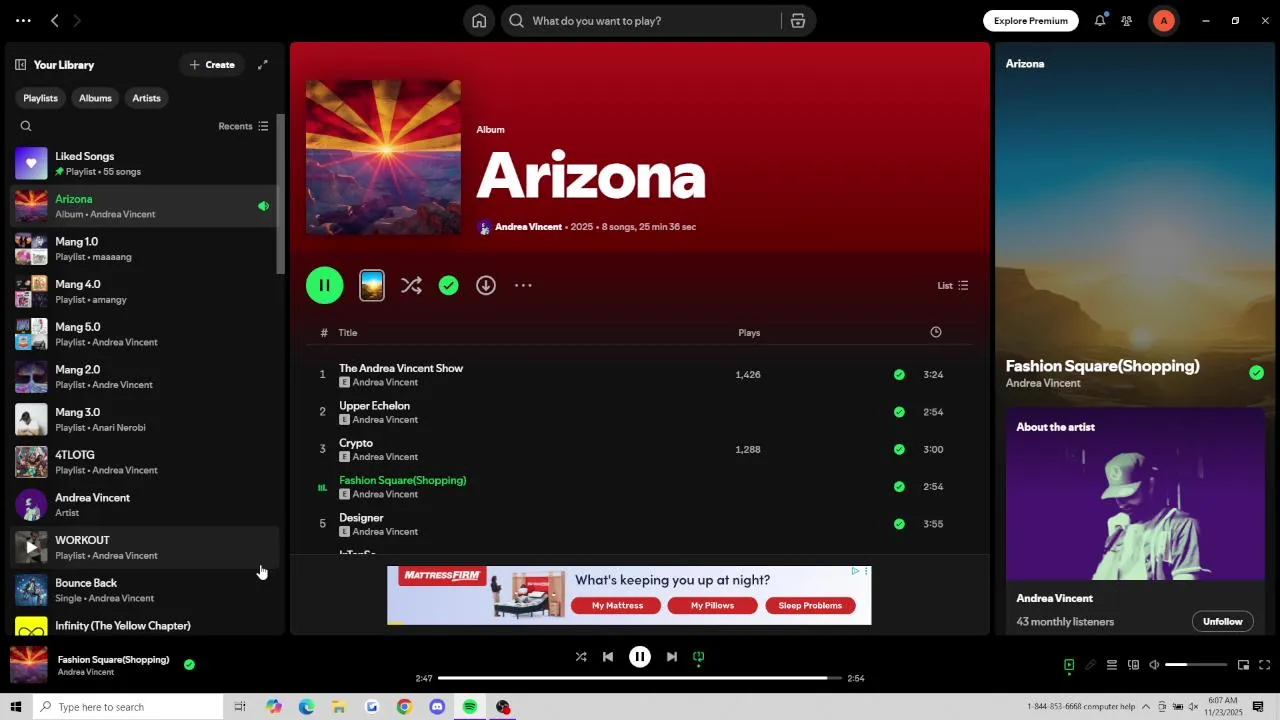Filter library by Artists
Viewport: 1280px width, 720px height.
point(146,98)
